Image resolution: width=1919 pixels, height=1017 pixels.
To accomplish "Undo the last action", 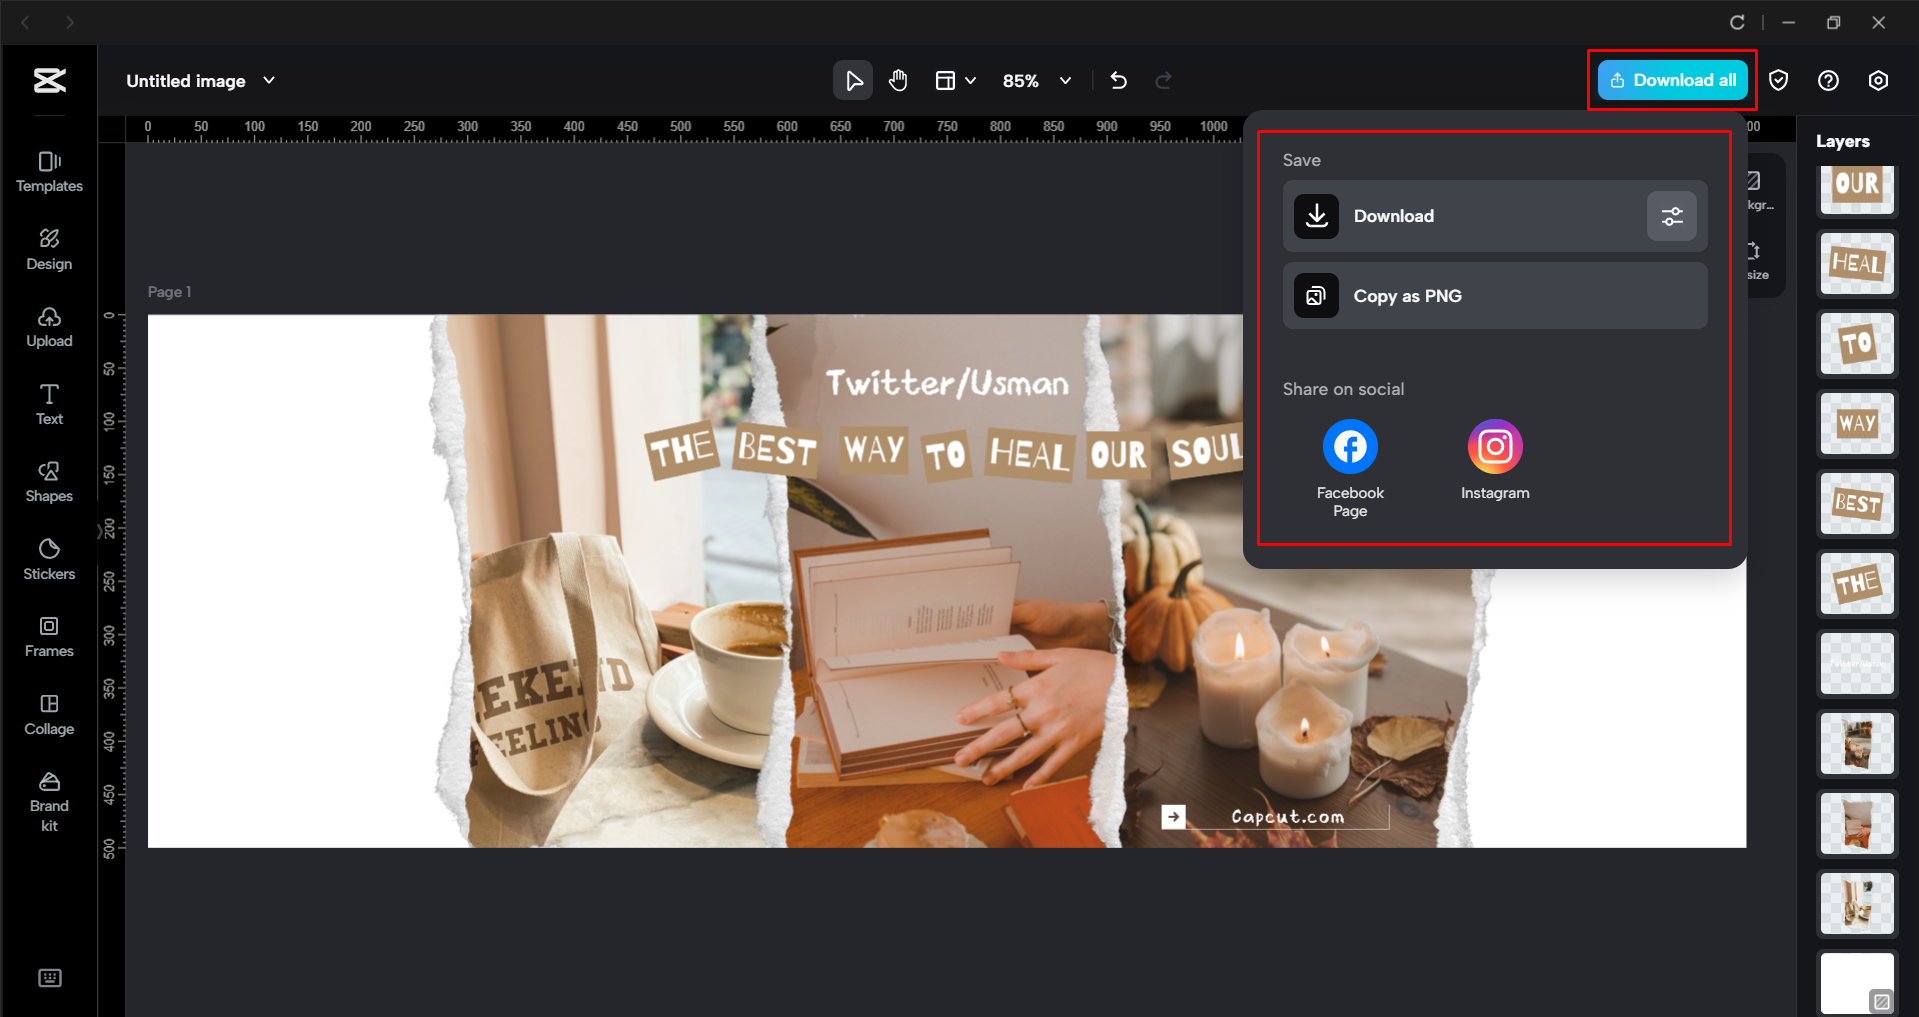I will 1117,80.
